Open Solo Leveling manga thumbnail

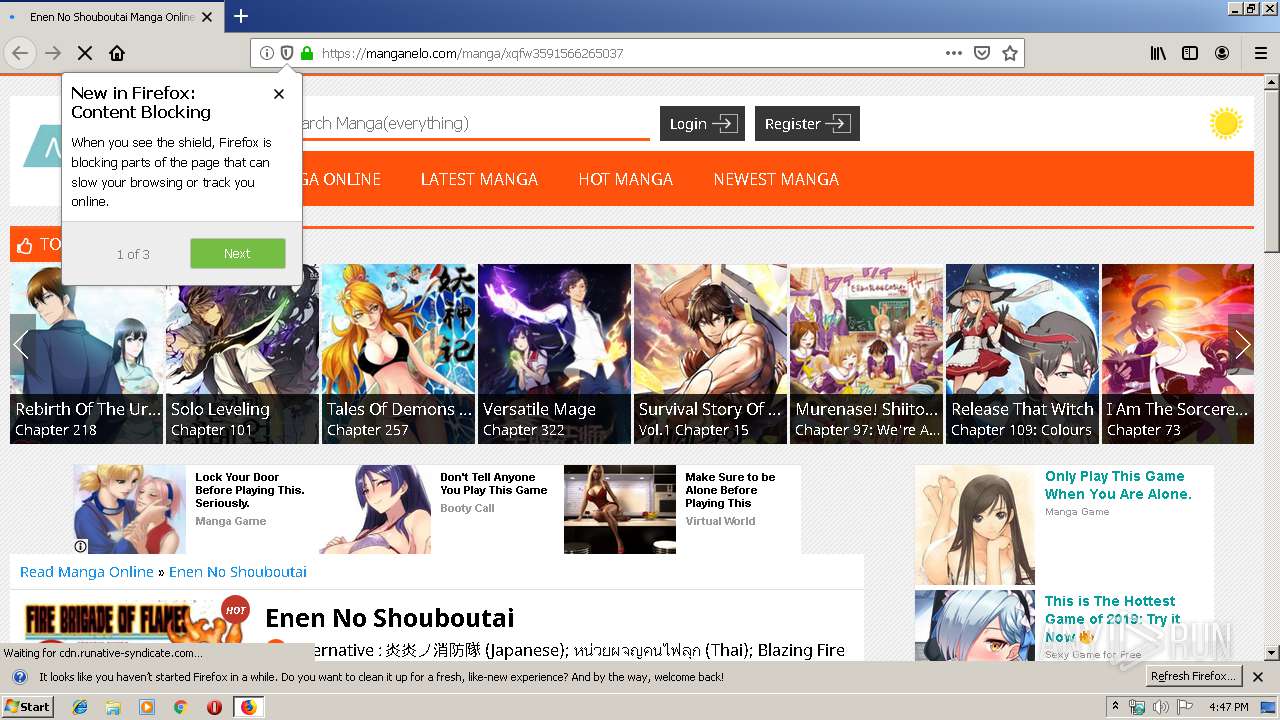pyautogui.click(x=242, y=354)
